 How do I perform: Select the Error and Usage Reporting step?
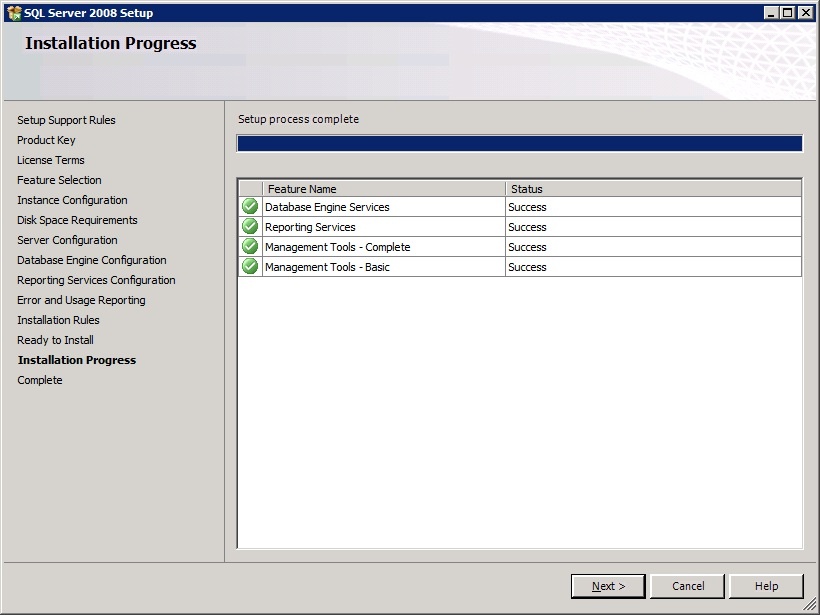[x=82, y=300]
